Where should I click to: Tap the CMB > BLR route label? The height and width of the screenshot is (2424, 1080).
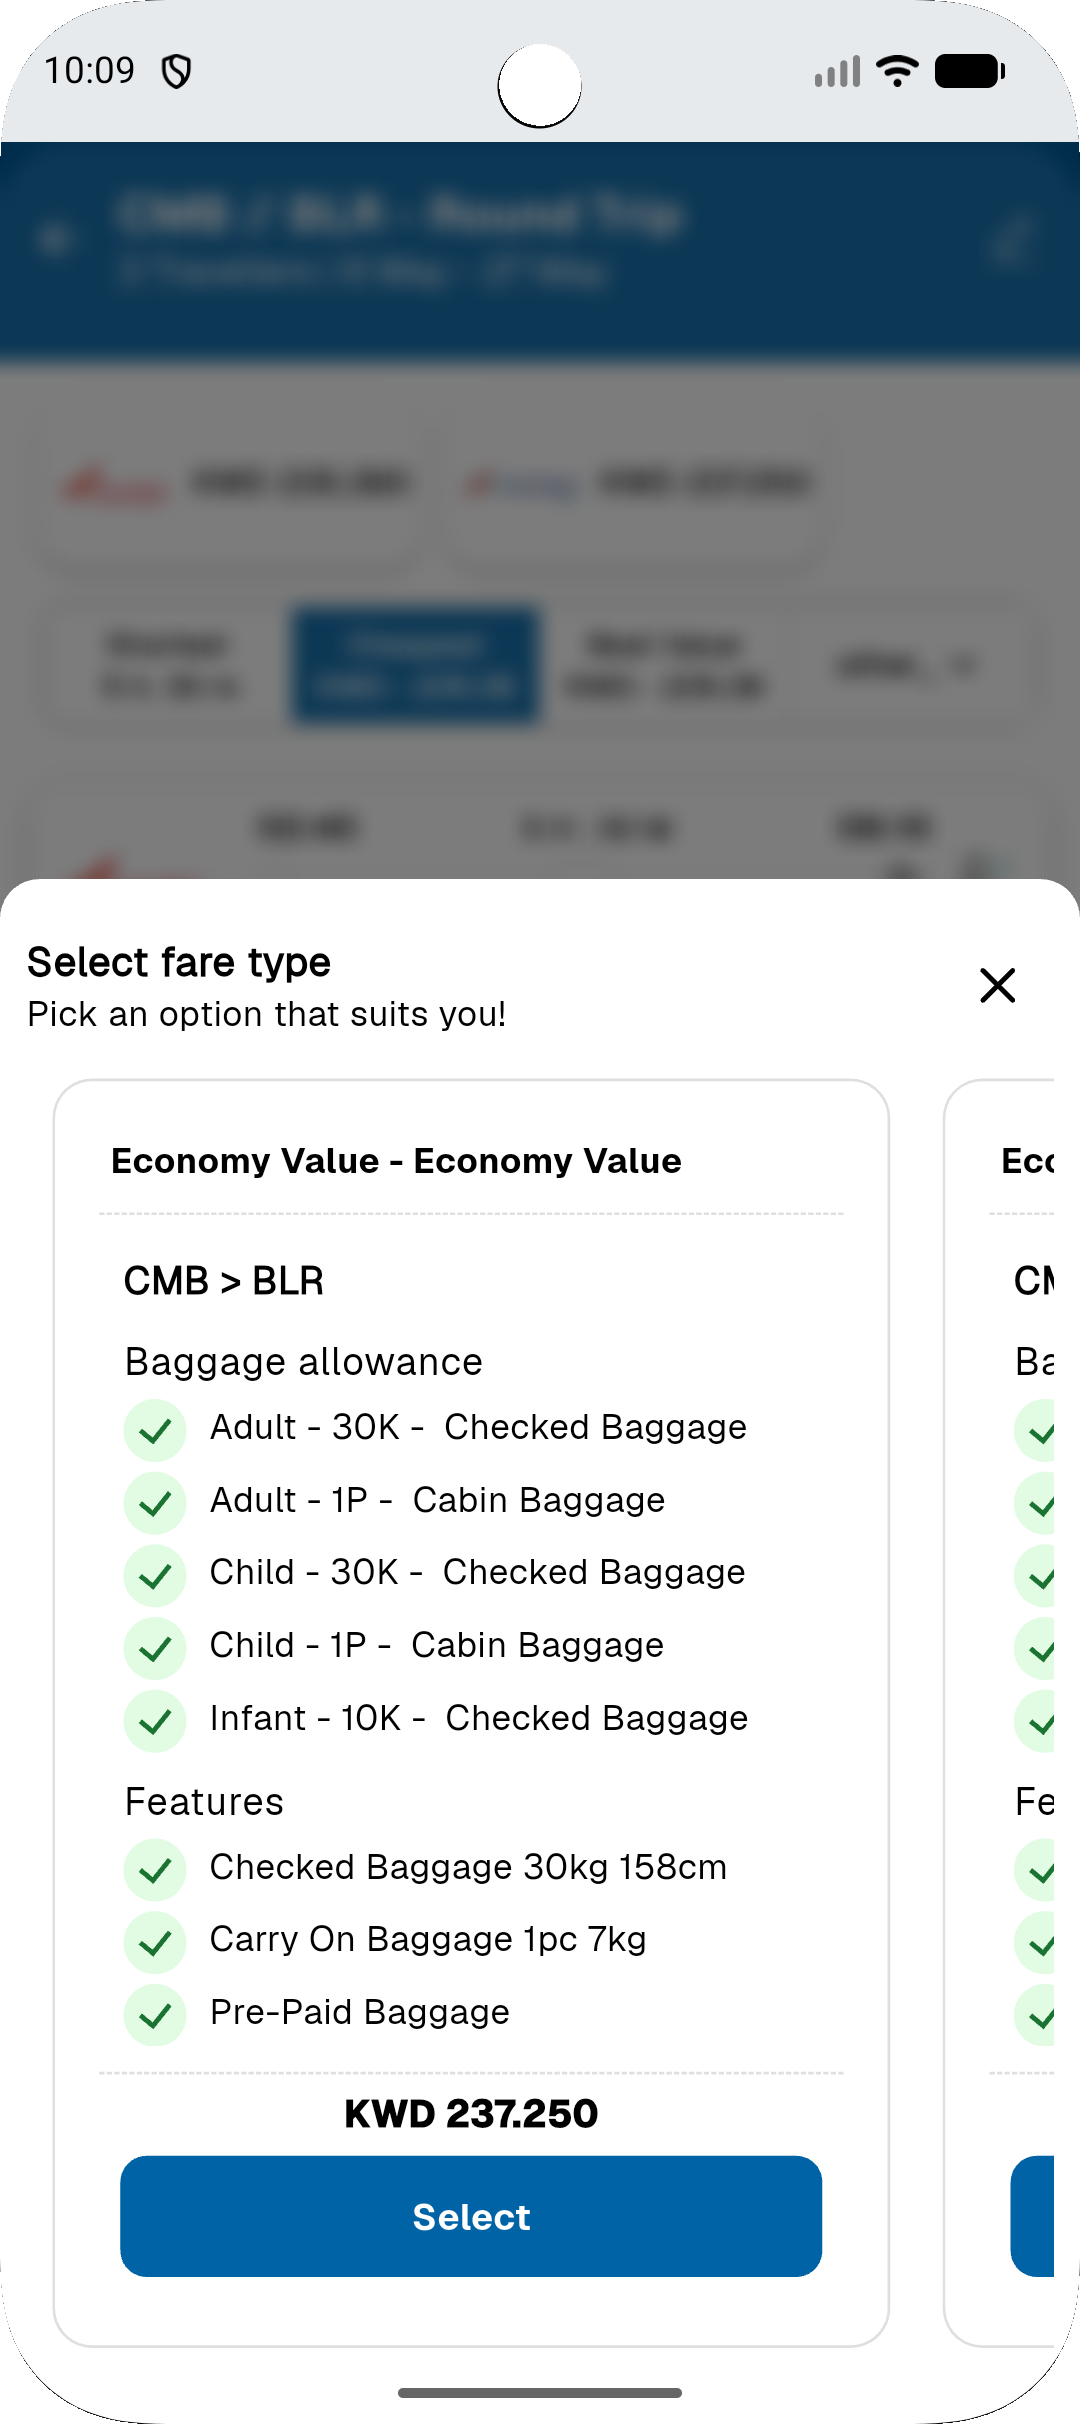coord(224,1281)
